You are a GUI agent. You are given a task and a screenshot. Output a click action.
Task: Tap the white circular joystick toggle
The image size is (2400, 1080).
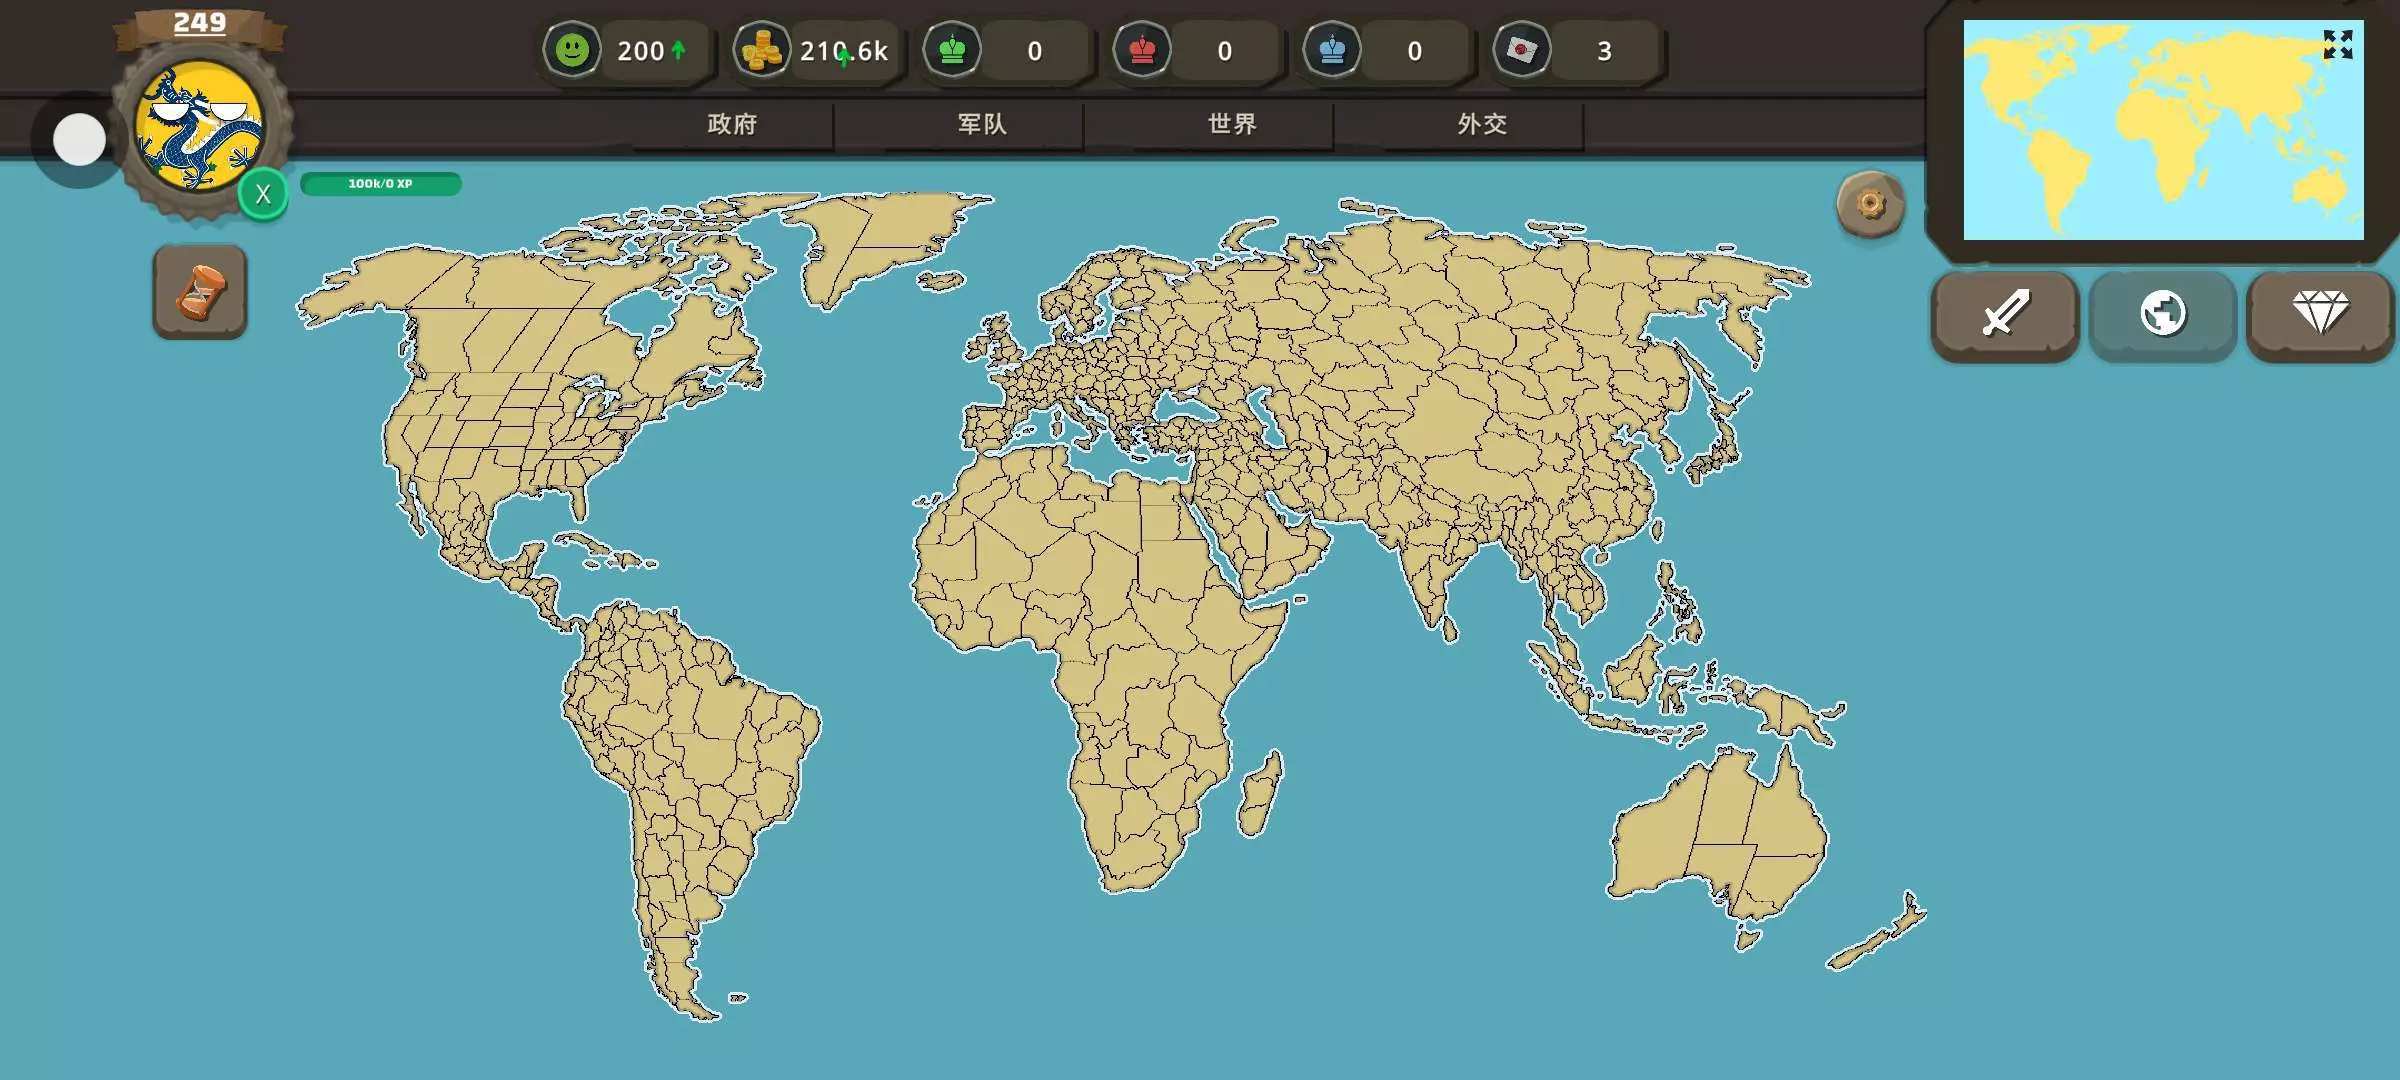79,140
